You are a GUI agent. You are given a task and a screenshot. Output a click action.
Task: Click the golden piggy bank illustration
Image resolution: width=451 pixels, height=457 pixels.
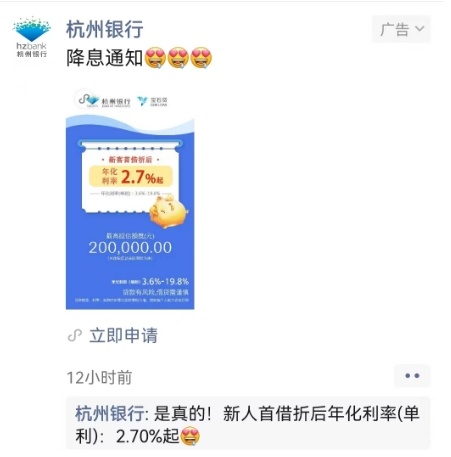(168, 212)
